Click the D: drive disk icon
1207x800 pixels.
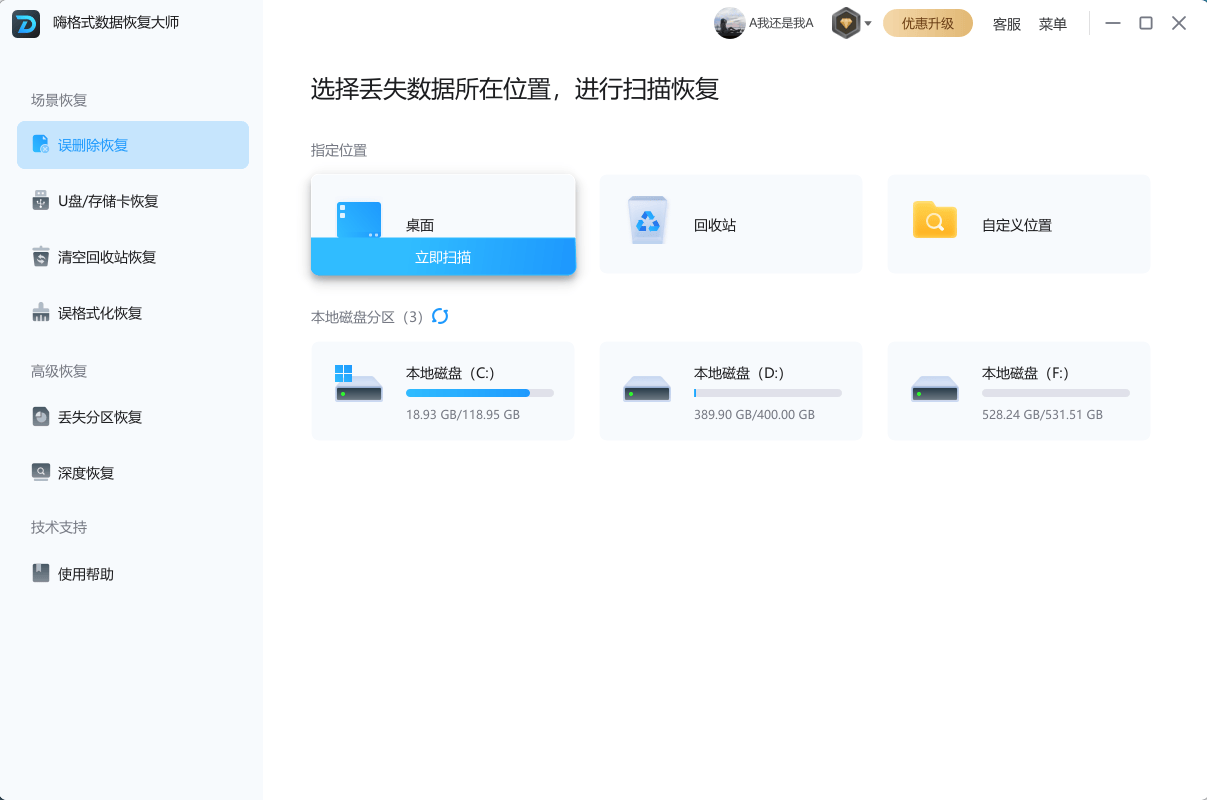coord(647,389)
